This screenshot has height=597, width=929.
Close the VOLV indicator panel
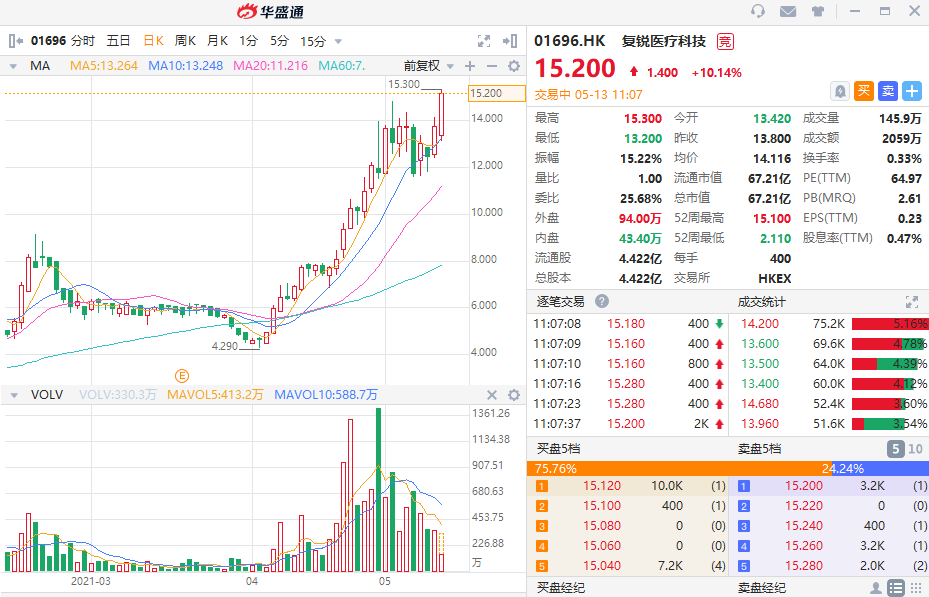492,395
